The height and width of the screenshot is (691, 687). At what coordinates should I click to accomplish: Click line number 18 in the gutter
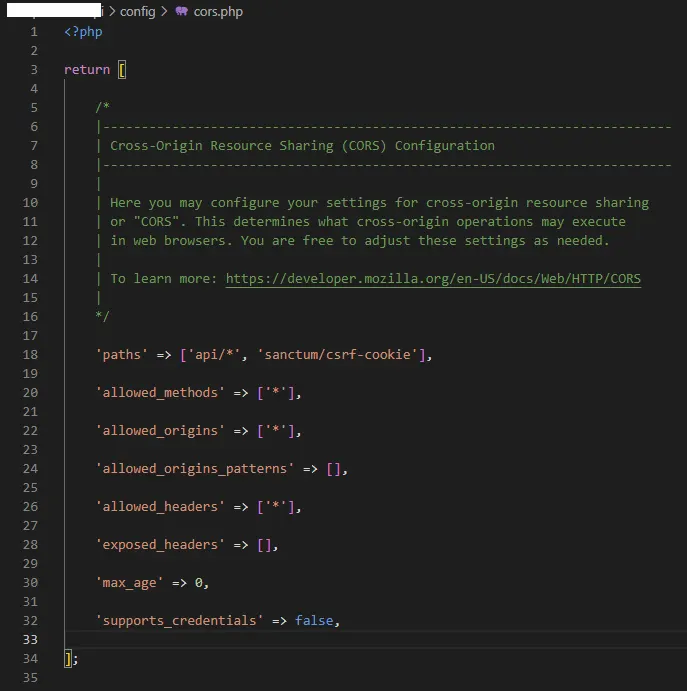30,355
